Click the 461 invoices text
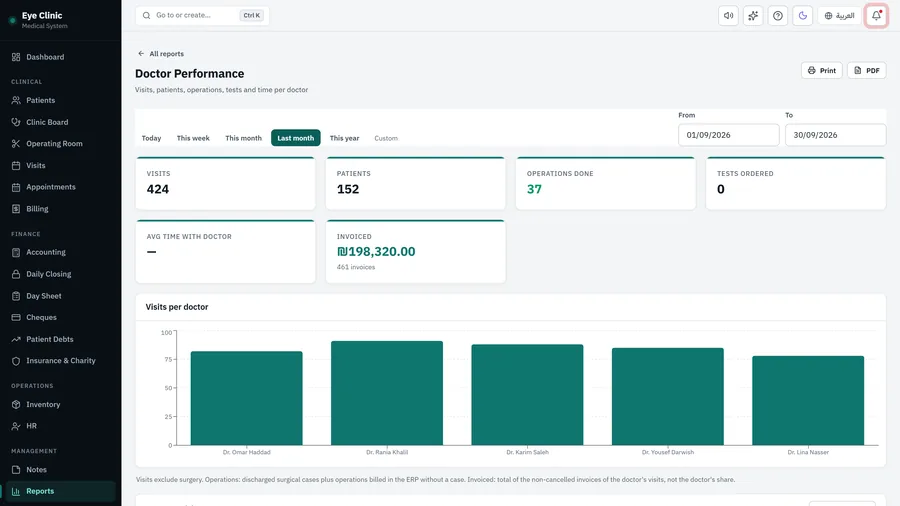The width and height of the screenshot is (900, 506). point(356,267)
